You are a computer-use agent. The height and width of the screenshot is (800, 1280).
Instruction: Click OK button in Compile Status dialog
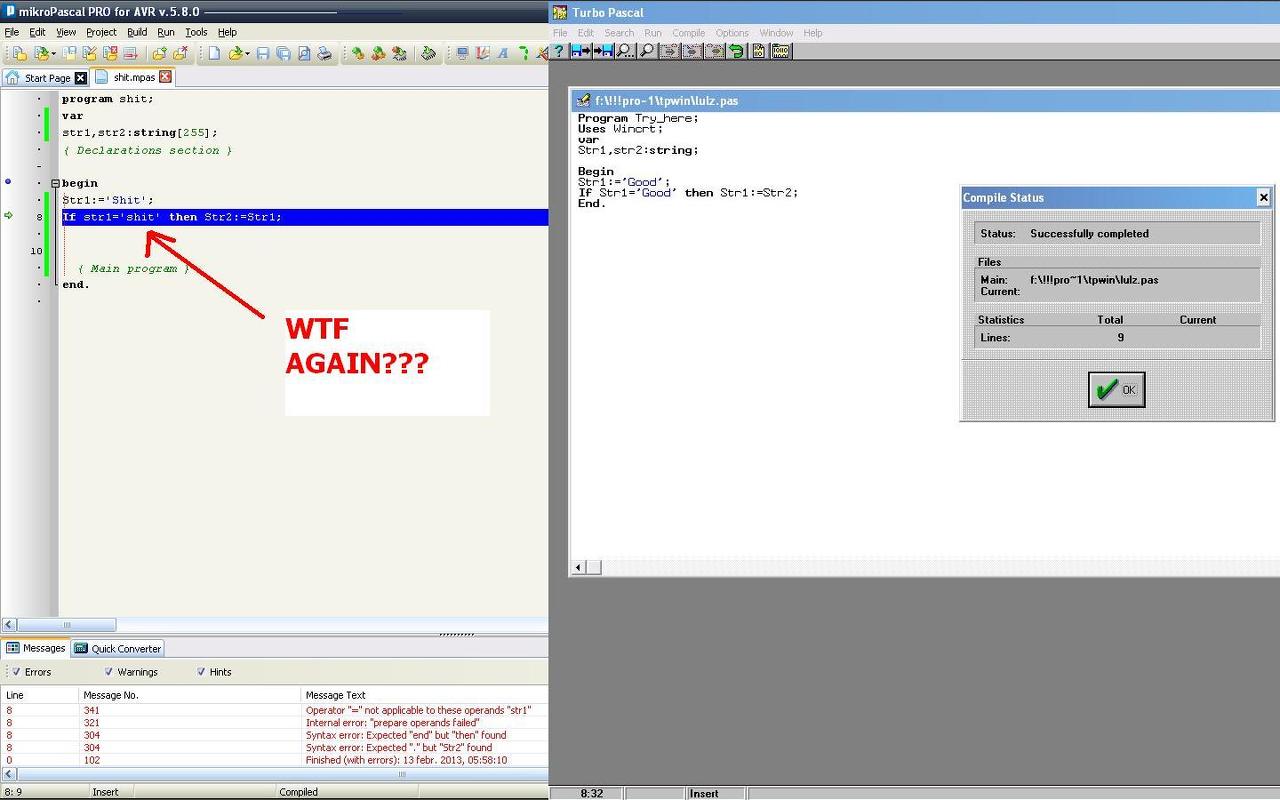pos(1116,390)
